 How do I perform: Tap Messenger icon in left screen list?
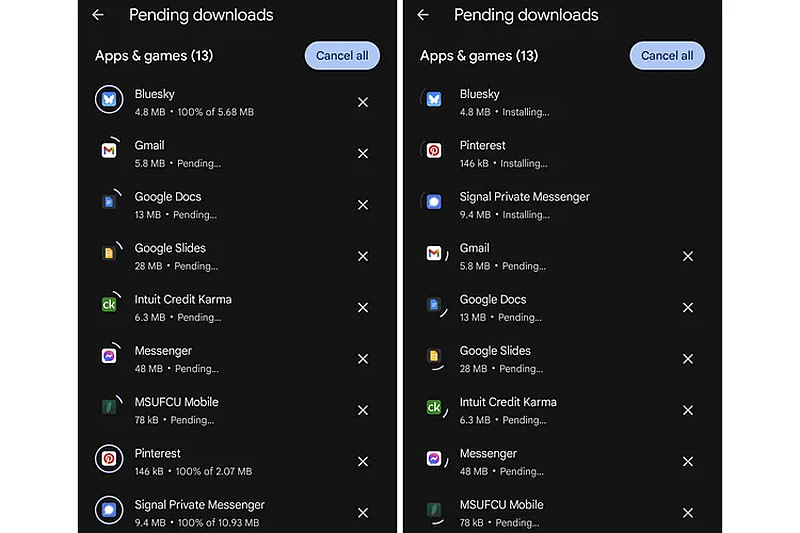tap(109, 356)
